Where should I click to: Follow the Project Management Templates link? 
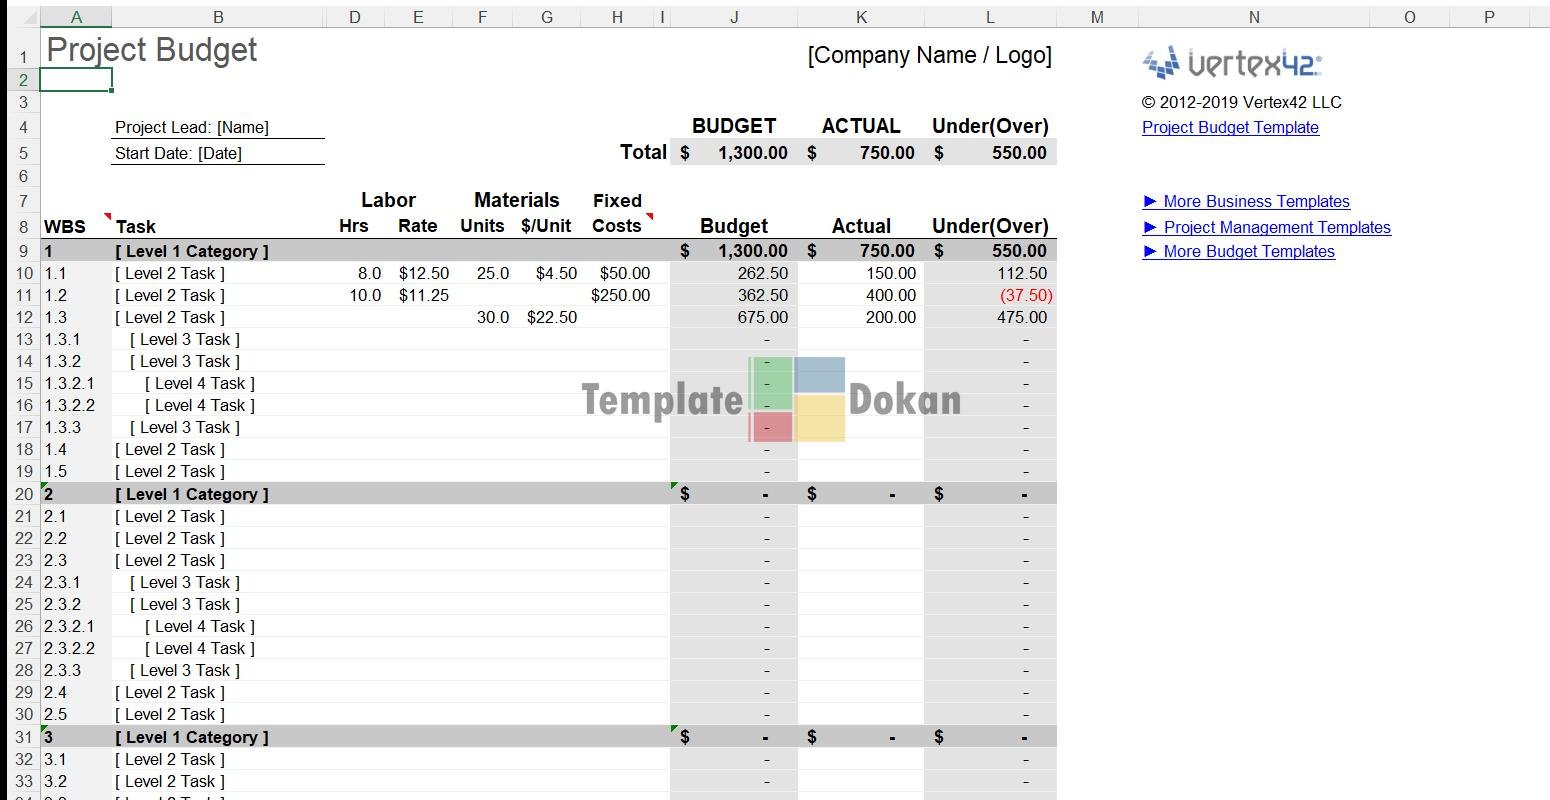click(x=1276, y=227)
